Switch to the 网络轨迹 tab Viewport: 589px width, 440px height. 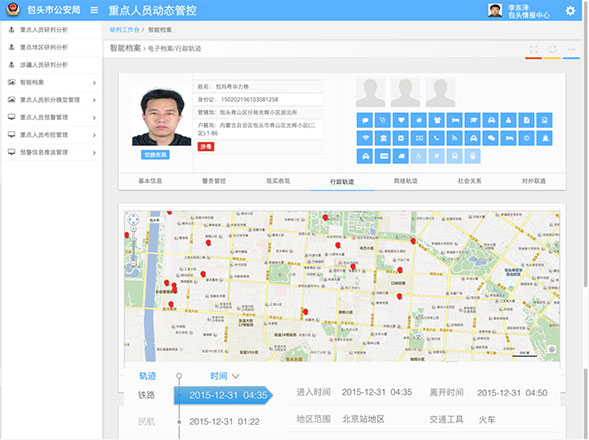click(405, 181)
